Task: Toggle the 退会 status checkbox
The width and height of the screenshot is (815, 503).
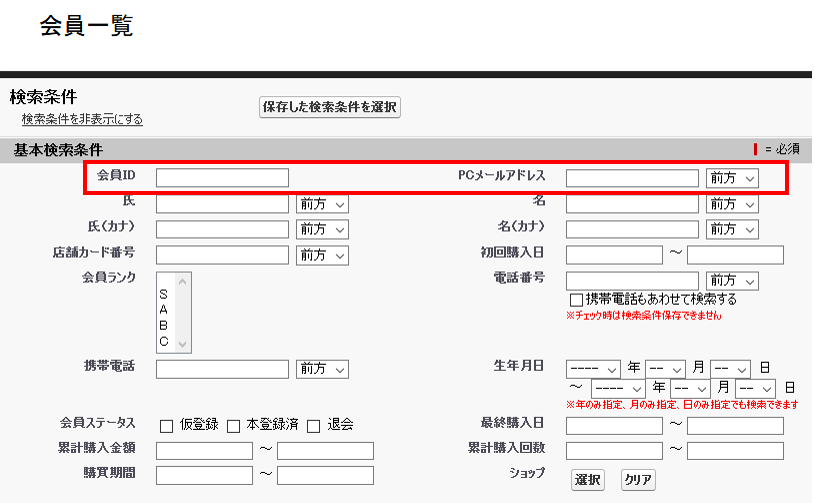Action: pos(313,425)
